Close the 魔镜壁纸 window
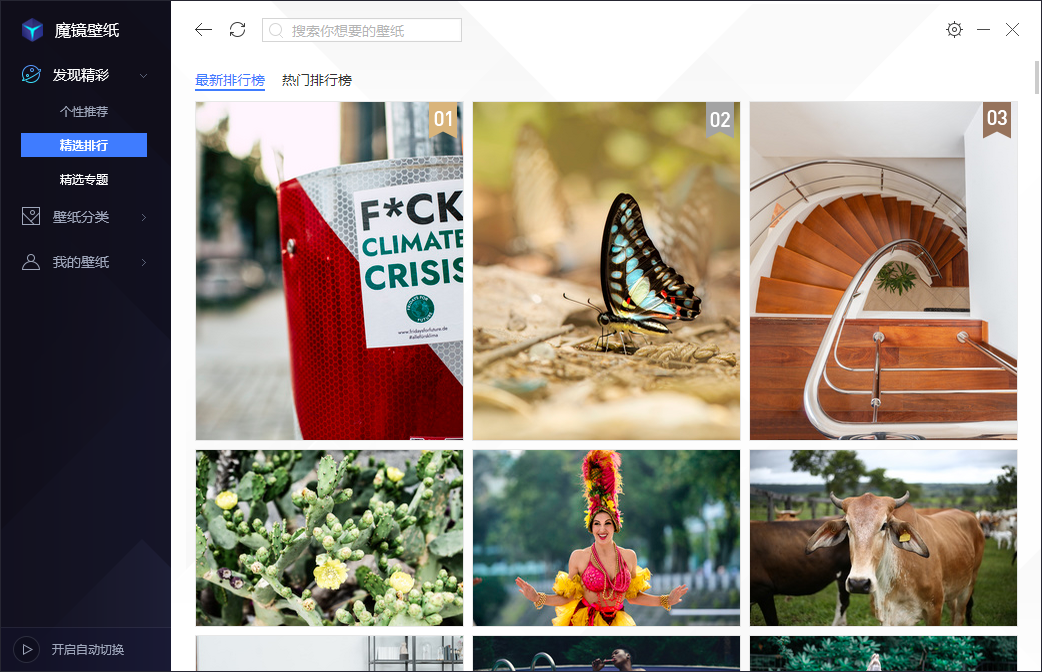Viewport: 1042px width, 672px height. [x=1012, y=29]
